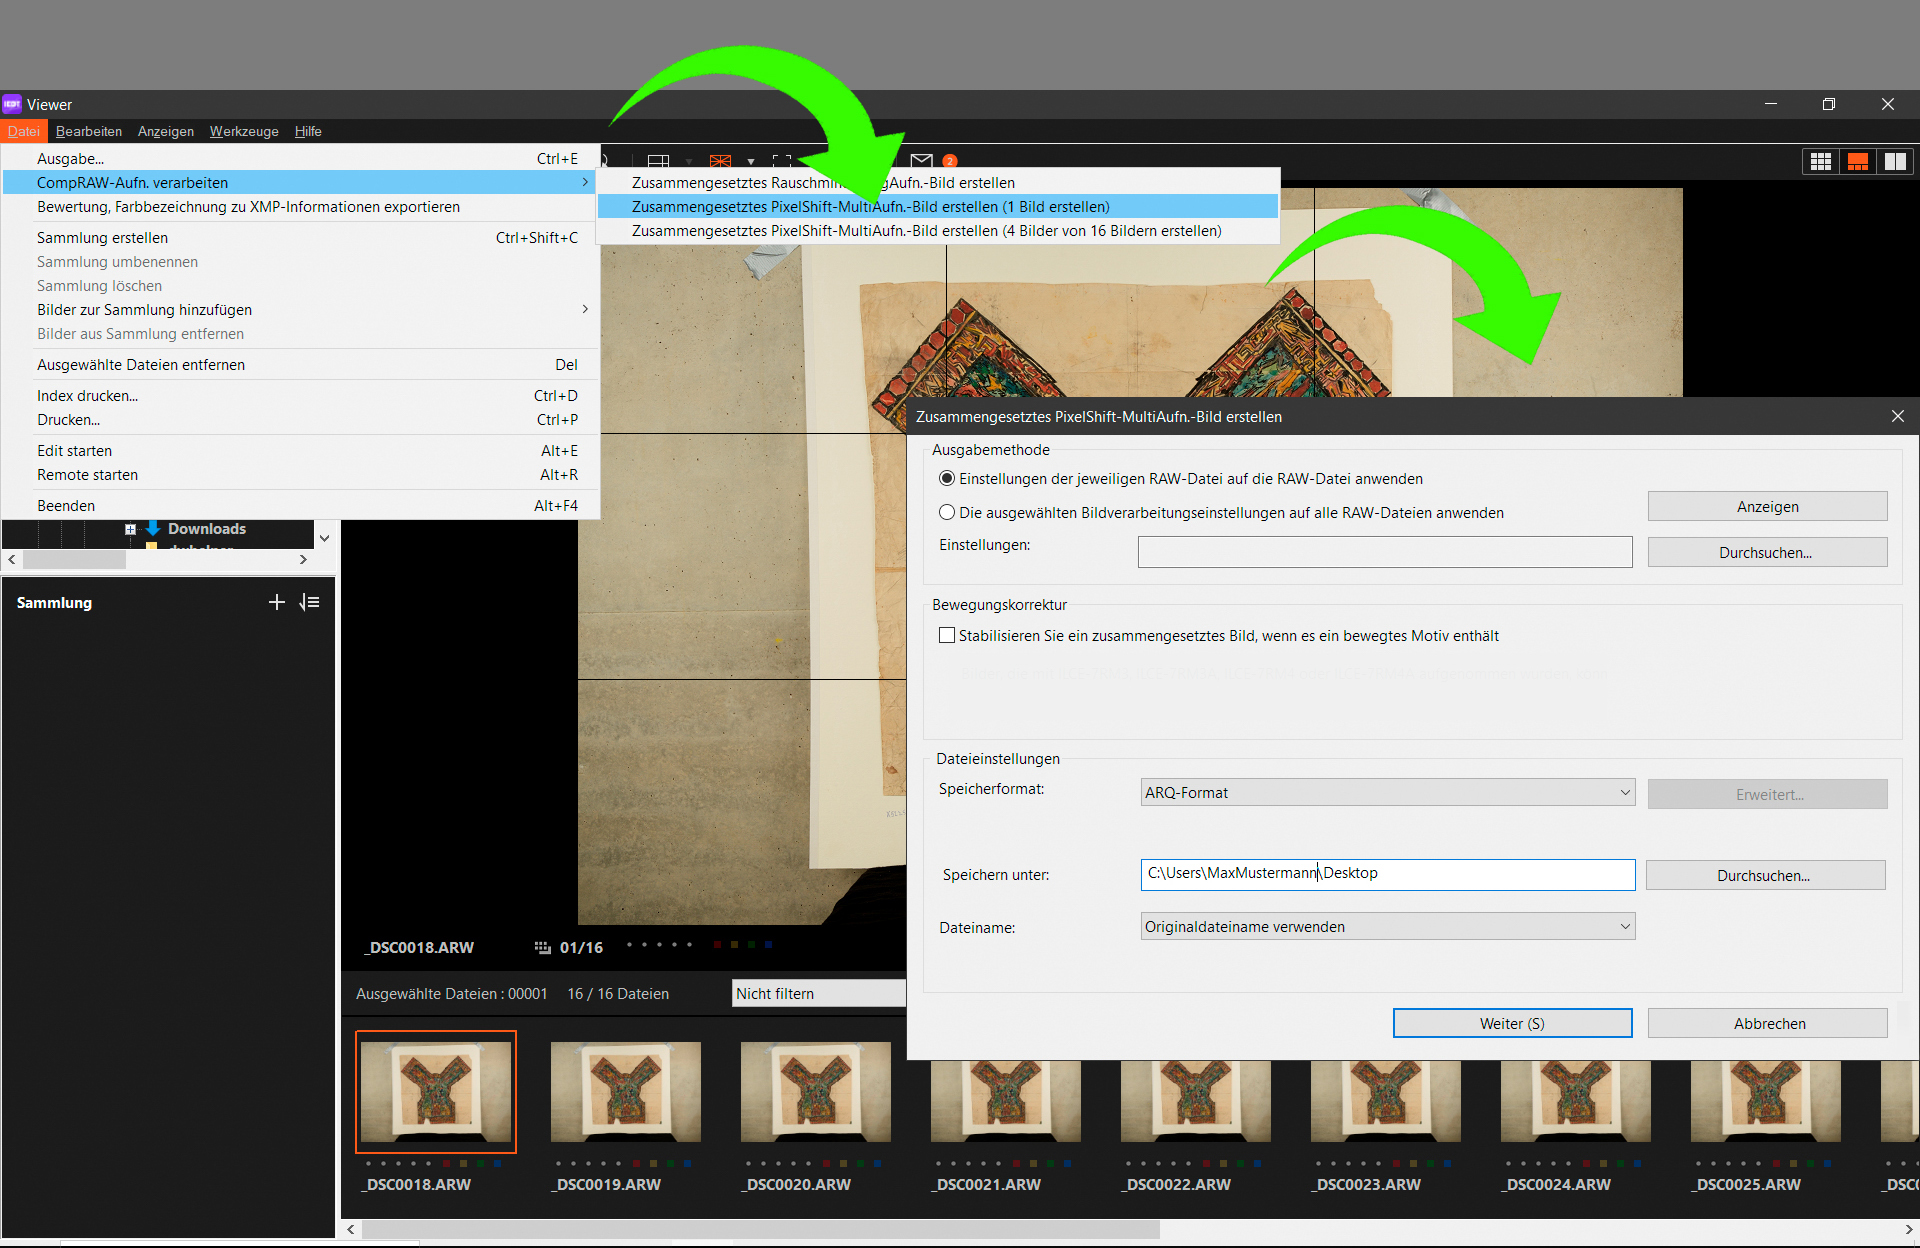Open the Bearbeiten menu
The height and width of the screenshot is (1248, 1920).
(89, 131)
